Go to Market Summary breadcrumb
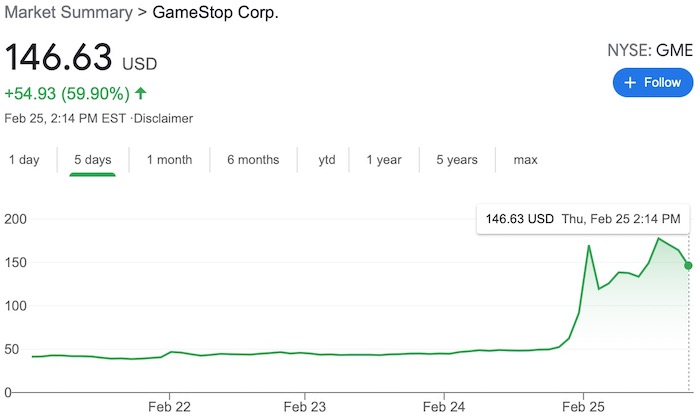Viewport: 700px width, 419px height. coord(69,12)
